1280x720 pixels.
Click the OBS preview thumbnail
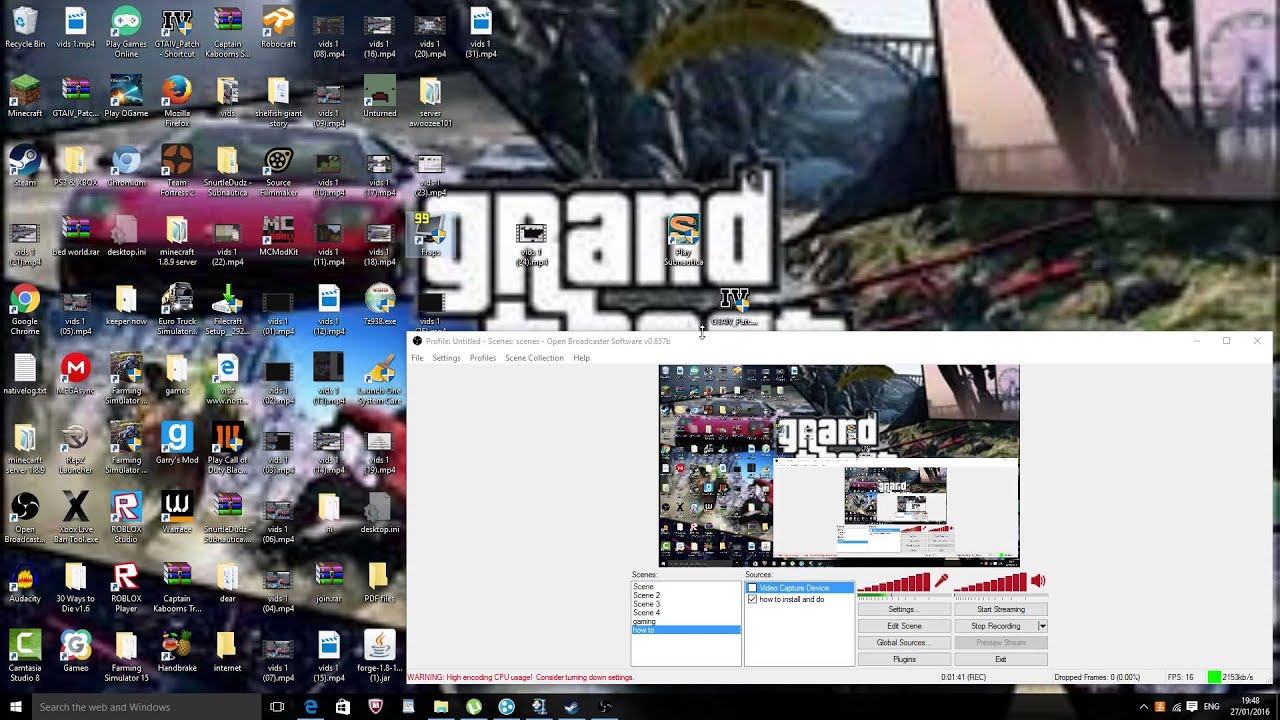coord(839,465)
